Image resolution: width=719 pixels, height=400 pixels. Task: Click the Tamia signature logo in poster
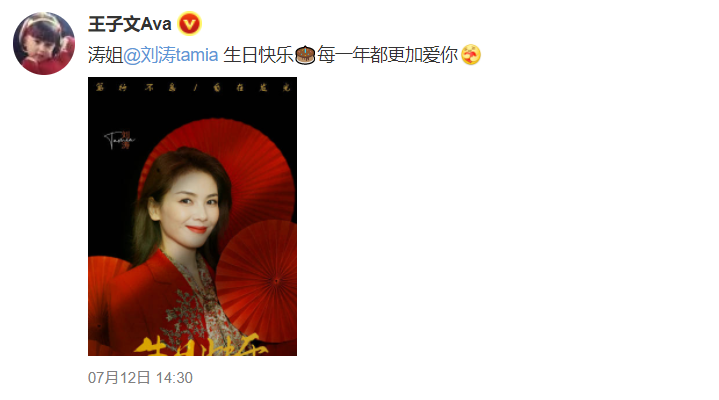[120, 139]
